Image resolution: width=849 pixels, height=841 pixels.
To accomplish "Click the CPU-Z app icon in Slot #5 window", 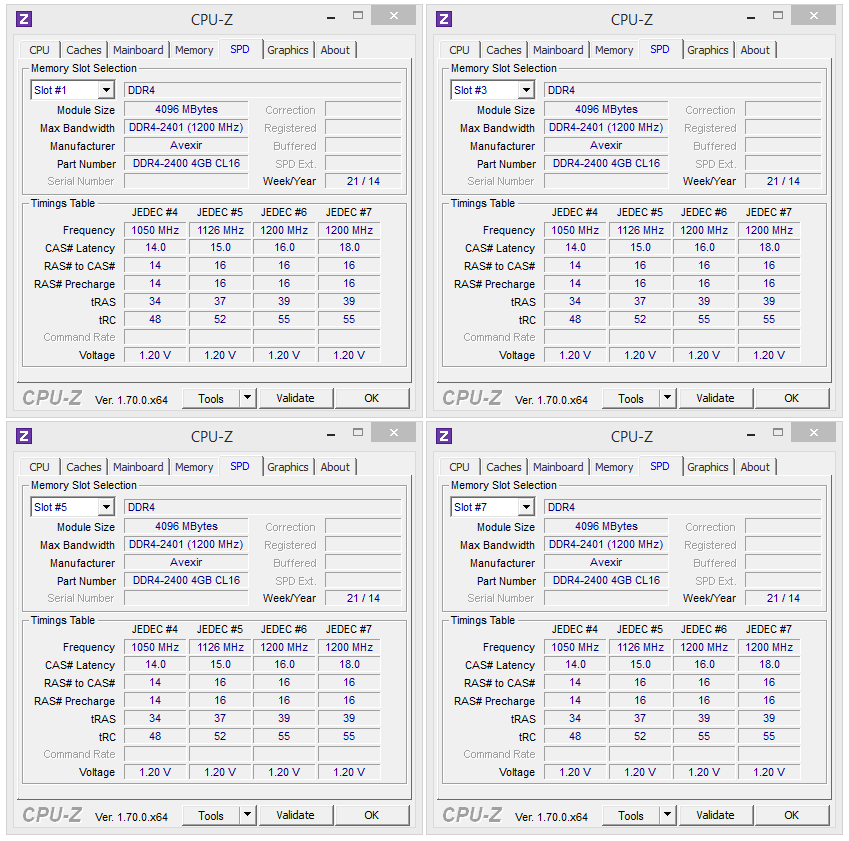I will (24, 436).
